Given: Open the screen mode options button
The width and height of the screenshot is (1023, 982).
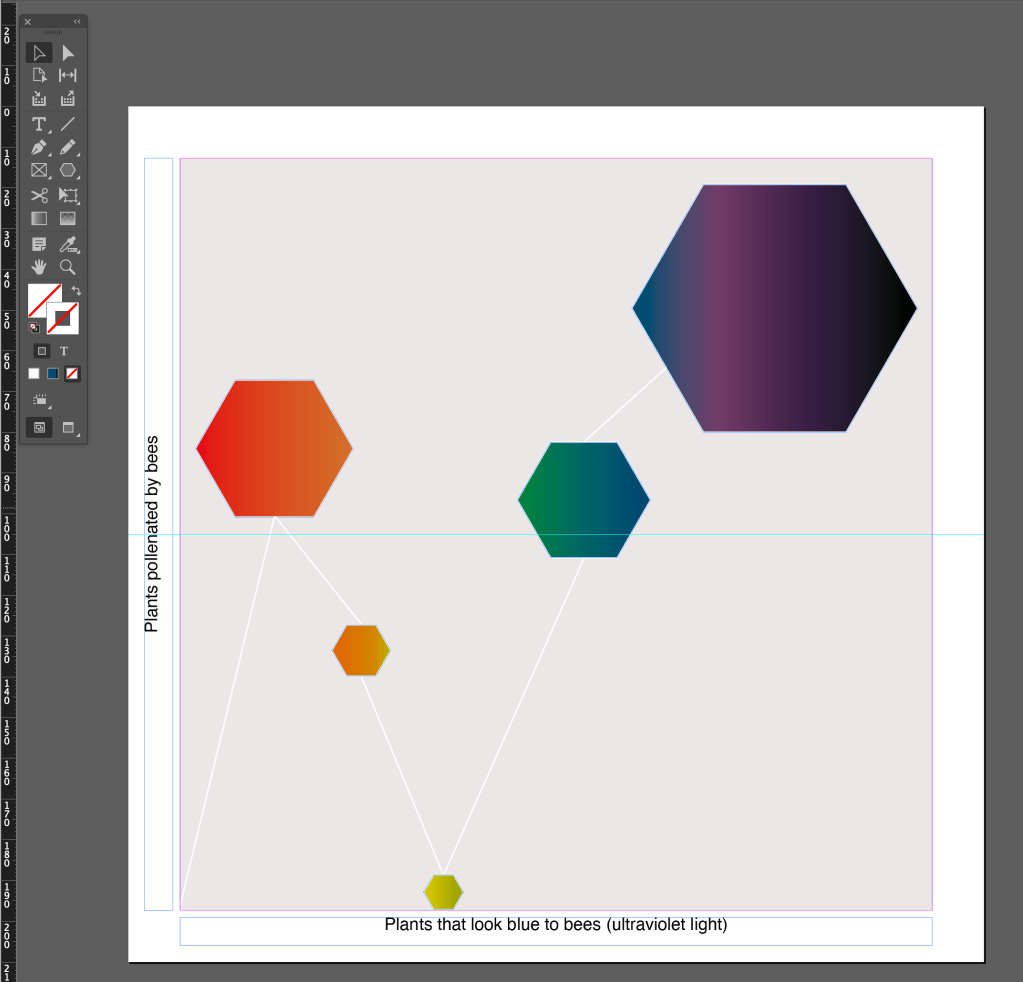Looking at the screenshot, I should click(x=68, y=427).
